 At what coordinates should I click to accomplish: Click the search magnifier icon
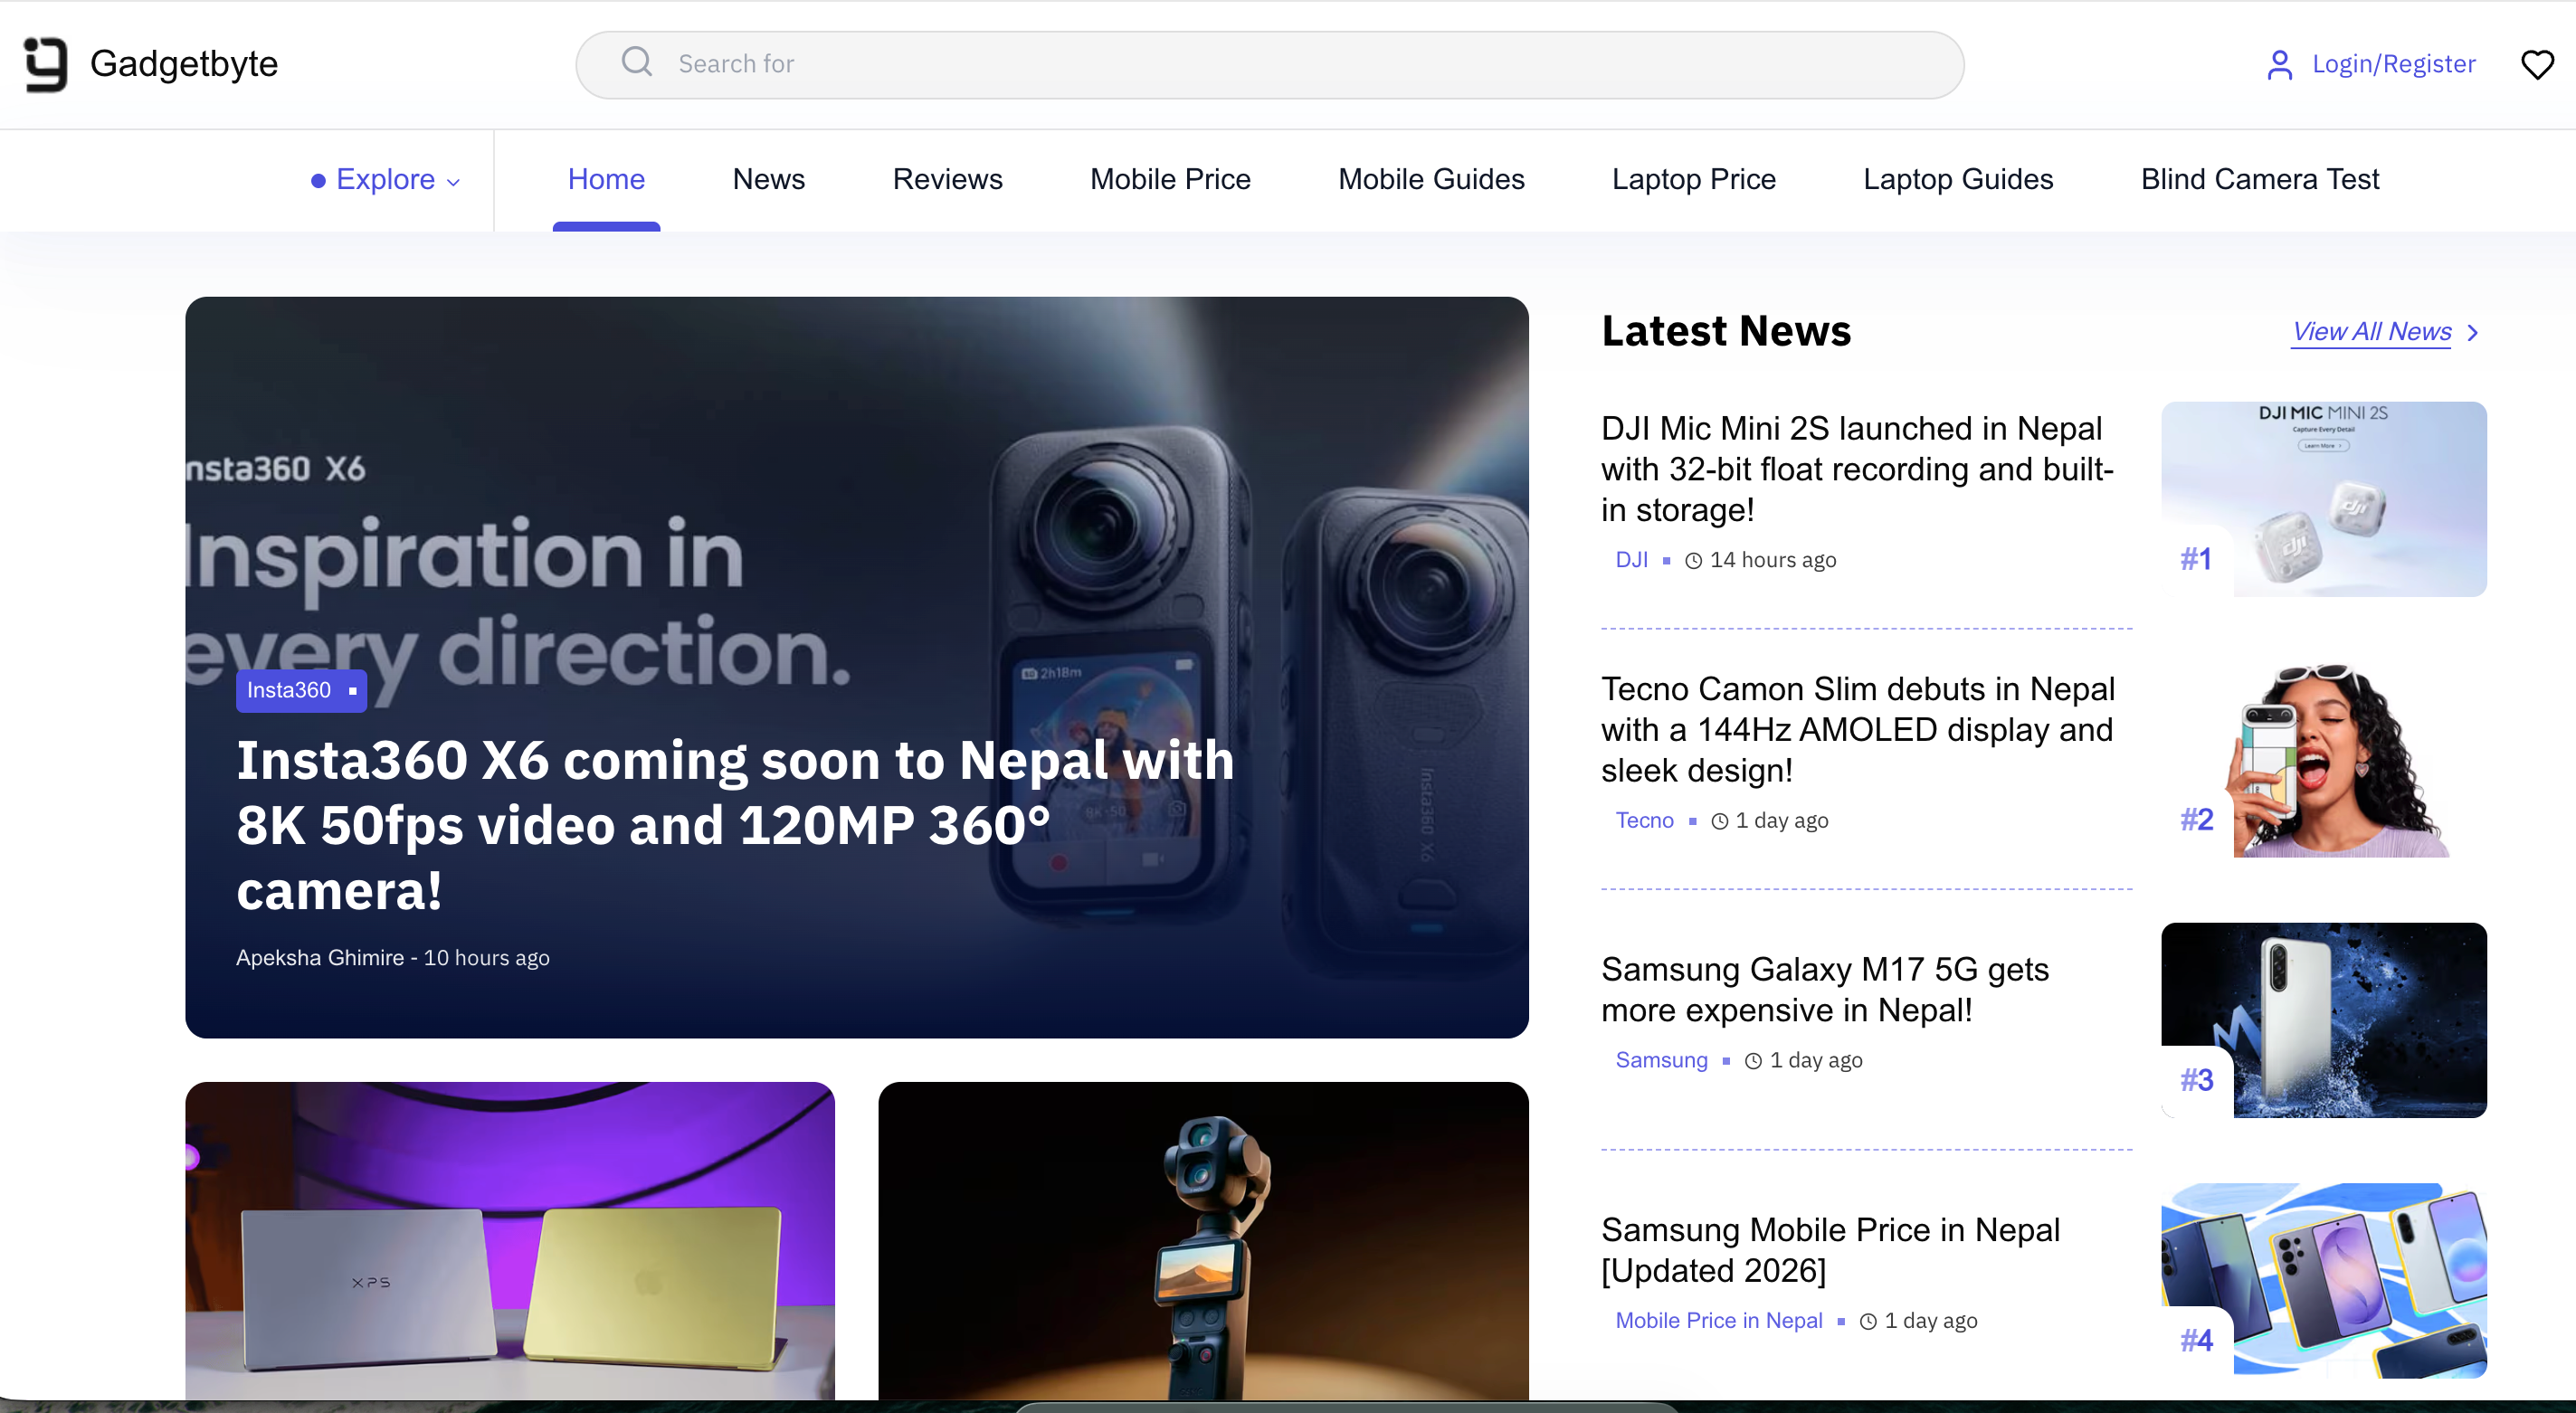[x=637, y=62]
